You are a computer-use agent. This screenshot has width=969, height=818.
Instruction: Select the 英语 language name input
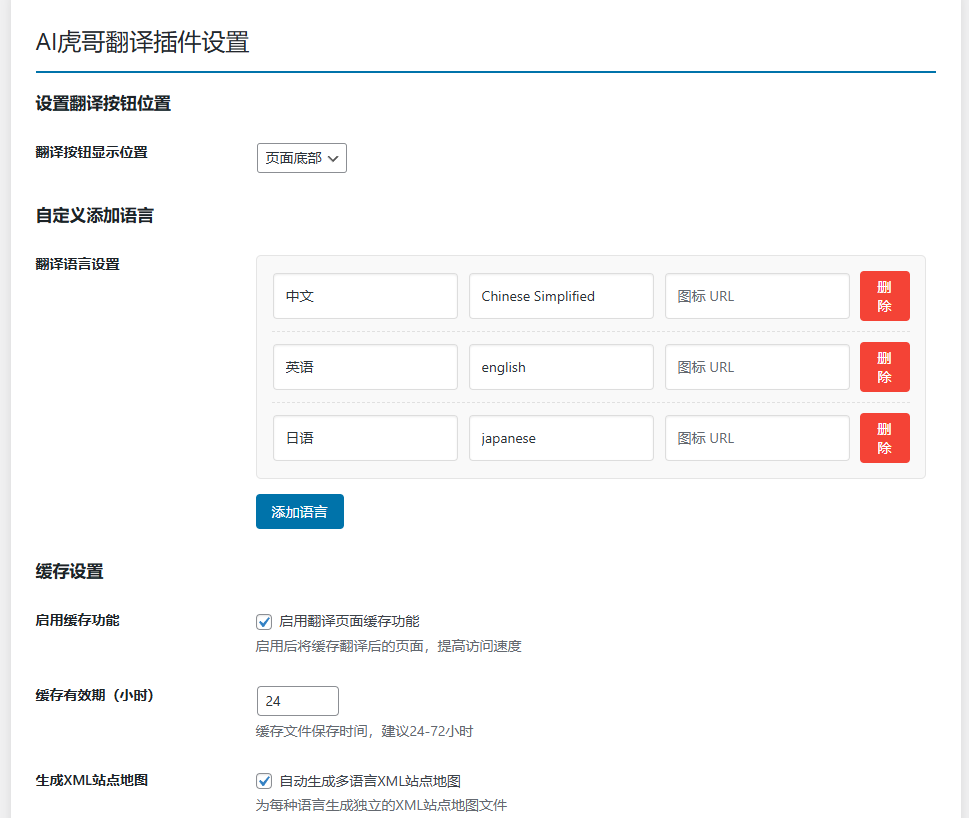(365, 367)
